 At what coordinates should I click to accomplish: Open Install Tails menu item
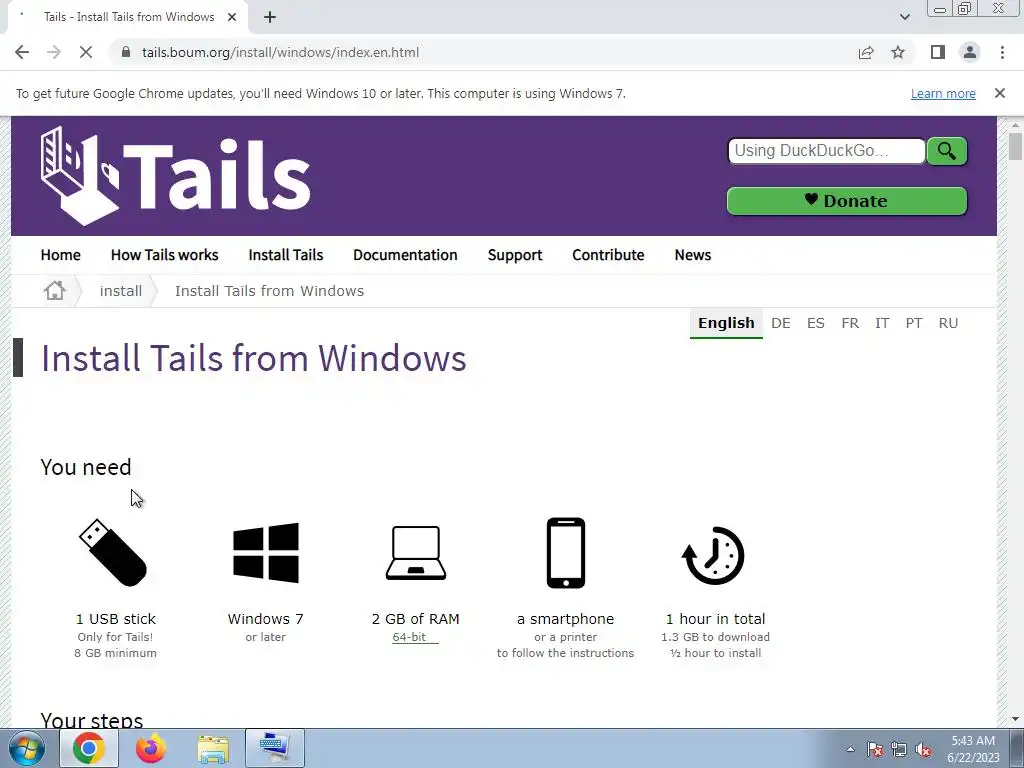click(x=286, y=255)
